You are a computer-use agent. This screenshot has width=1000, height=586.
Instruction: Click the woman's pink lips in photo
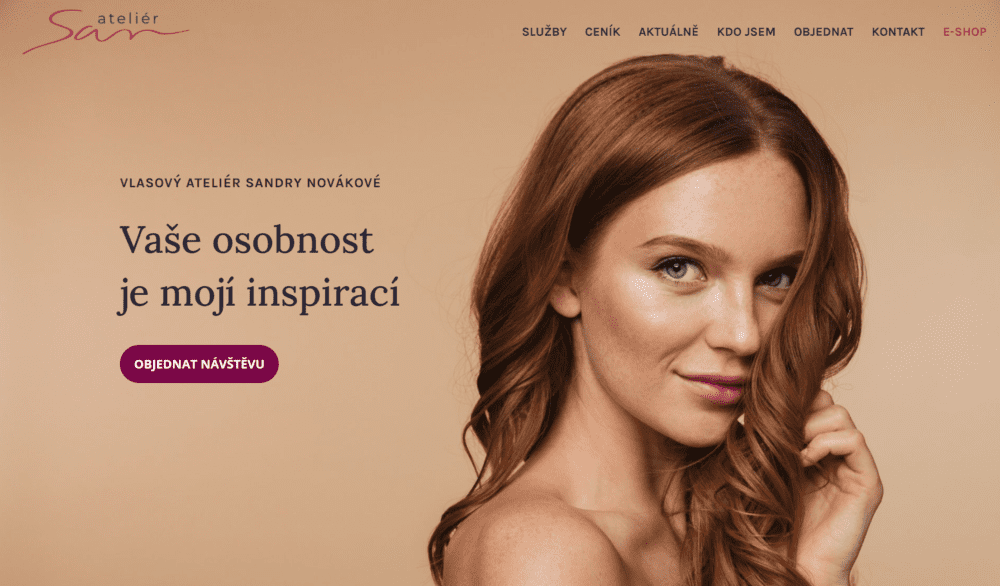[x=714, y=387]
